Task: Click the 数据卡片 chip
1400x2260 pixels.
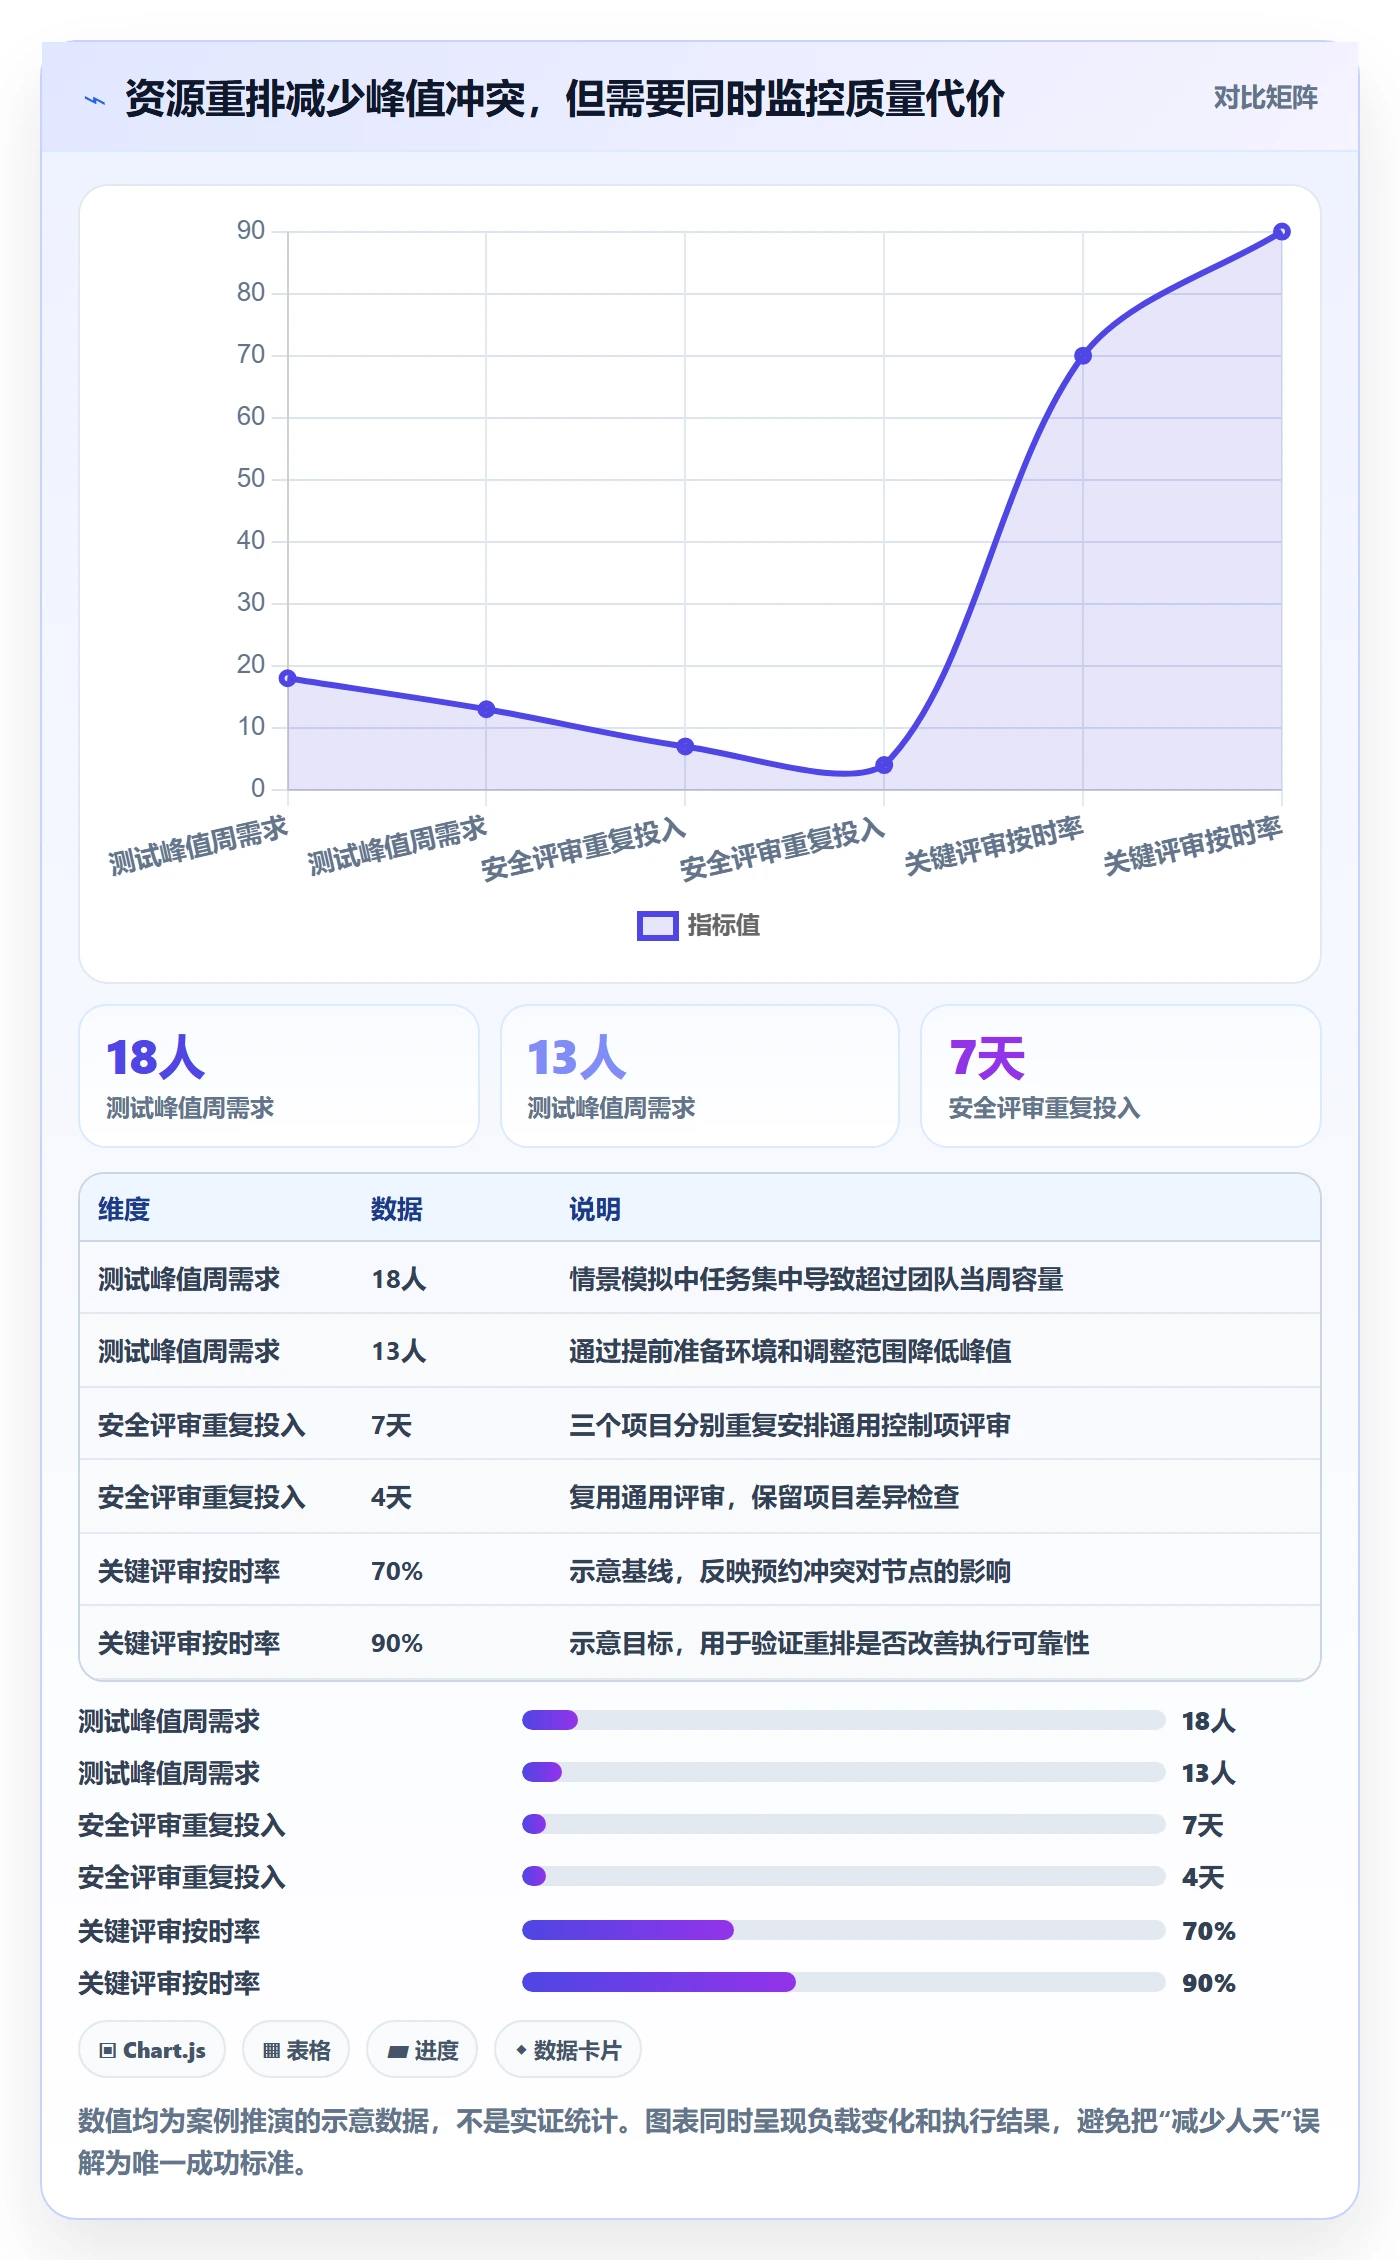Action: 567,2050
